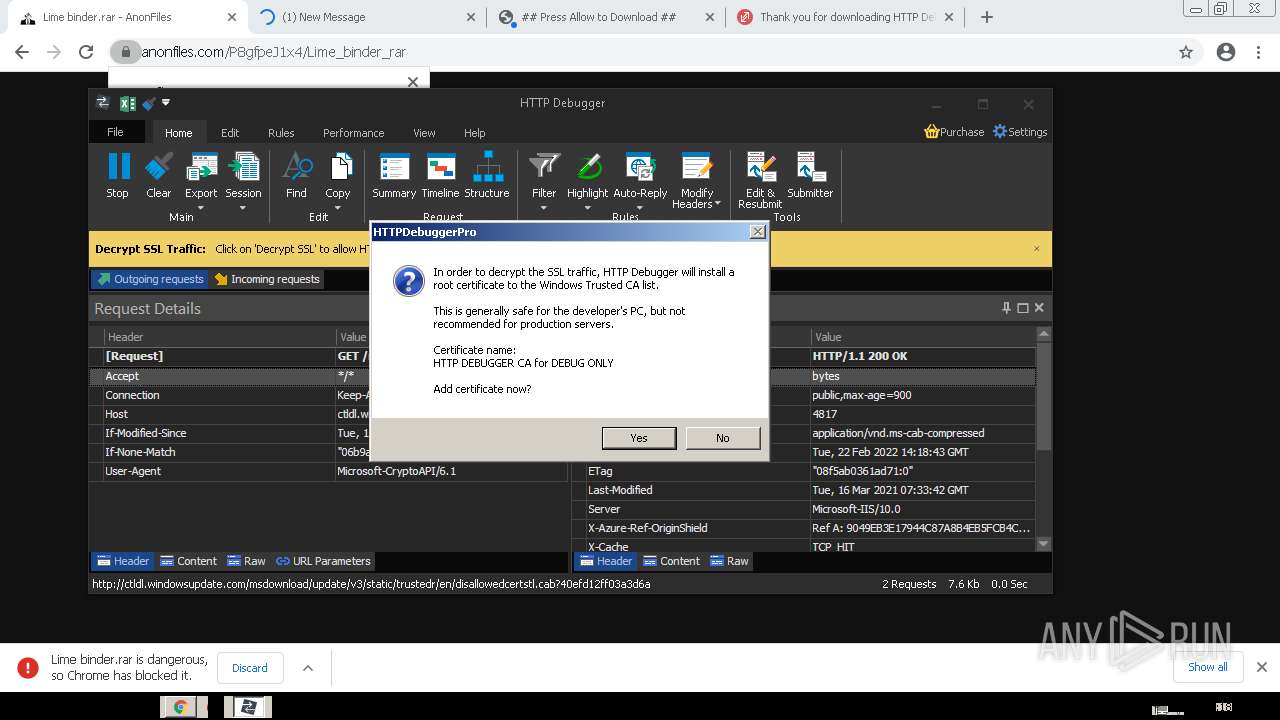The image size is (1280, 720).
Task: Open response Raw tab
Action: [x=729, y=561]
